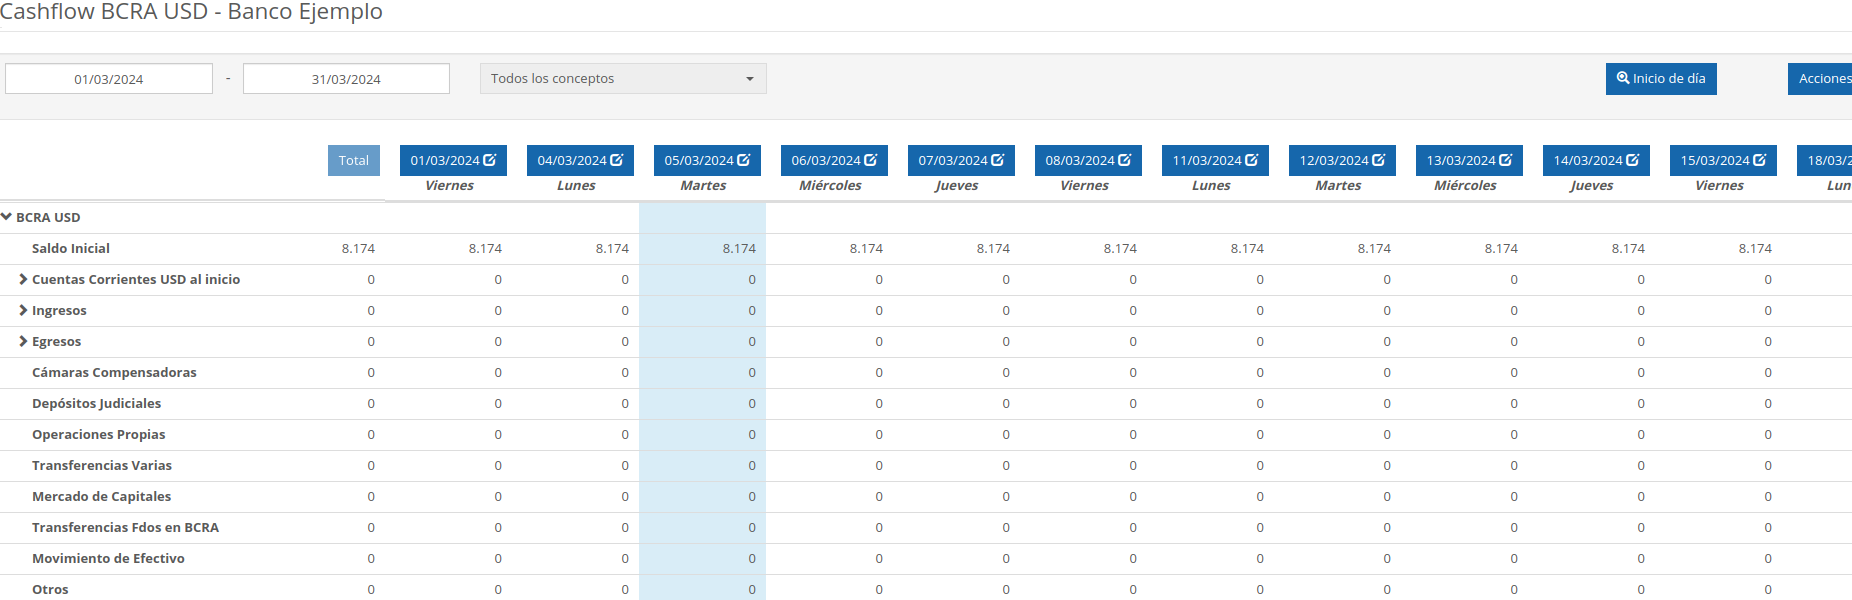This screenshot has height=600, width=1852.
Task: Click magnifier icon in Inicio de día
Action: click(x=1623, y=78)
